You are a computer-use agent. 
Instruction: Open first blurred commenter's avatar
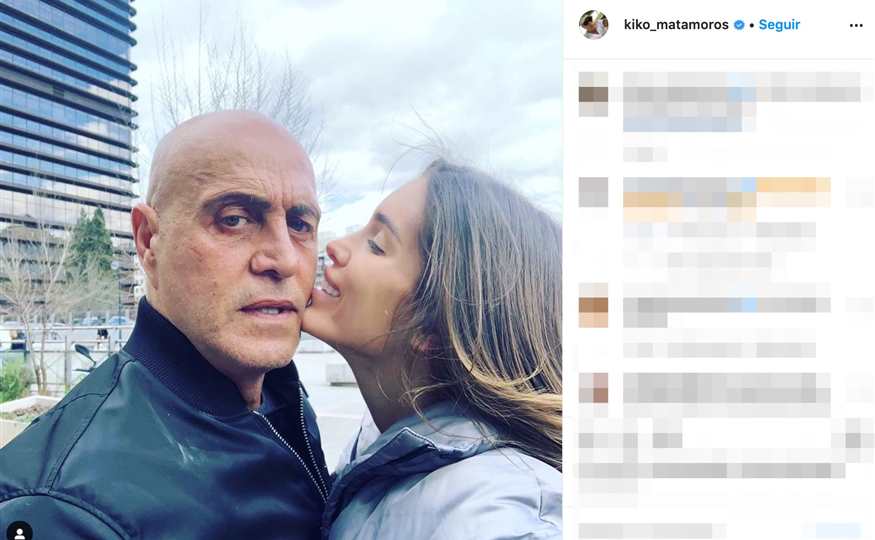point(593,94)
